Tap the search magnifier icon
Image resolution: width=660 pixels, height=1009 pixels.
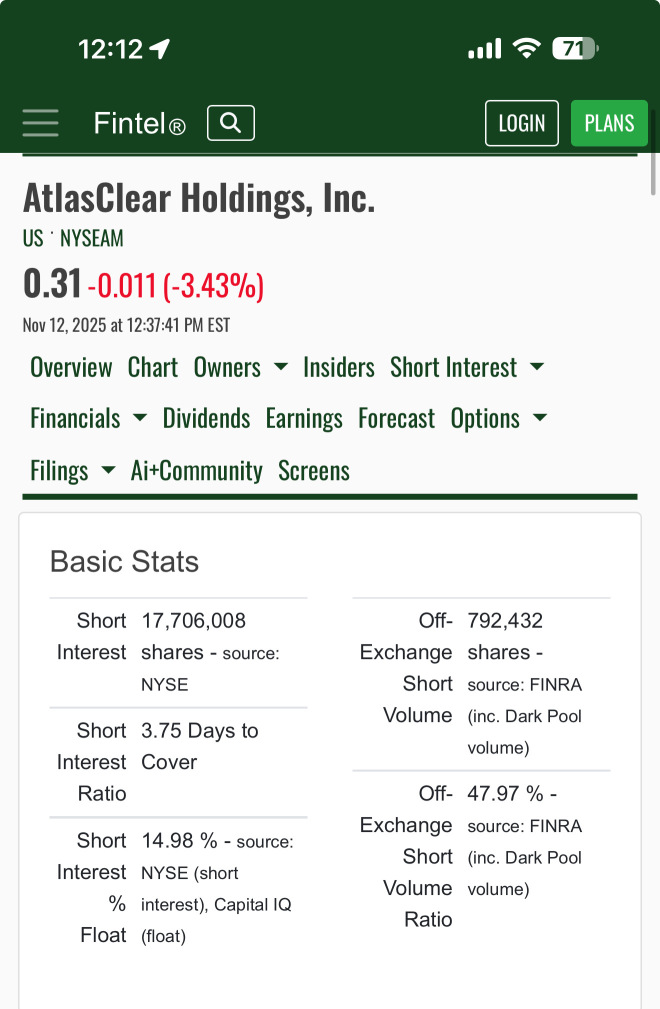[x=231, y=123]
